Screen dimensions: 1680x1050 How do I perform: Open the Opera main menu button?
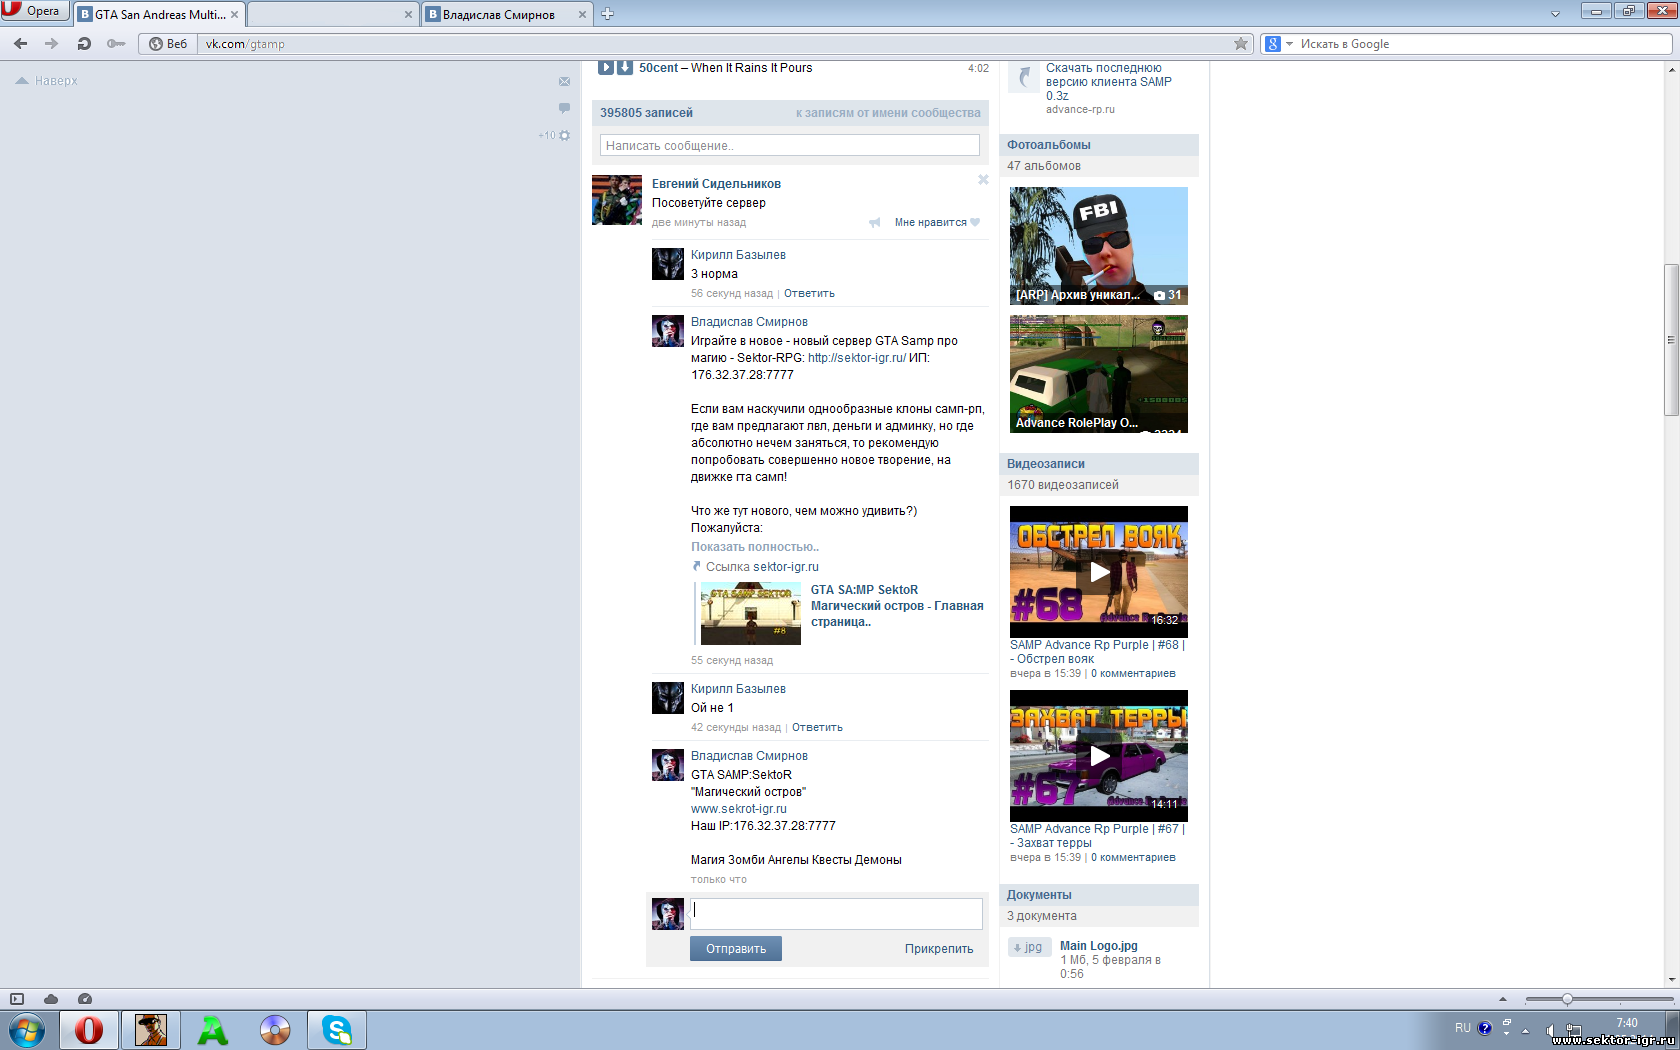(x=35, y=11)
